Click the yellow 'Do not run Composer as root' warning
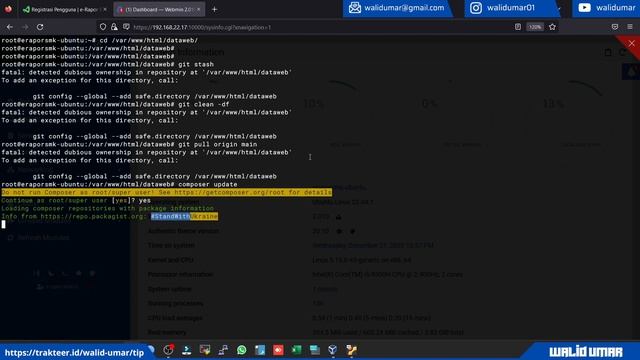Viewport: 640px width, 360px height. point(167,192)
